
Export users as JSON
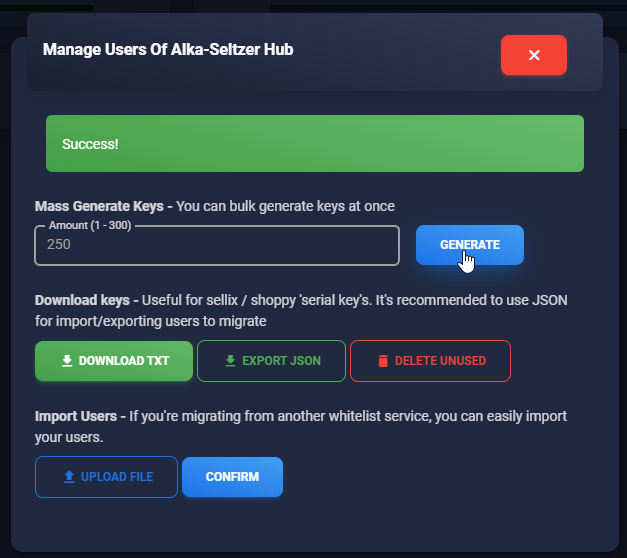271,361
